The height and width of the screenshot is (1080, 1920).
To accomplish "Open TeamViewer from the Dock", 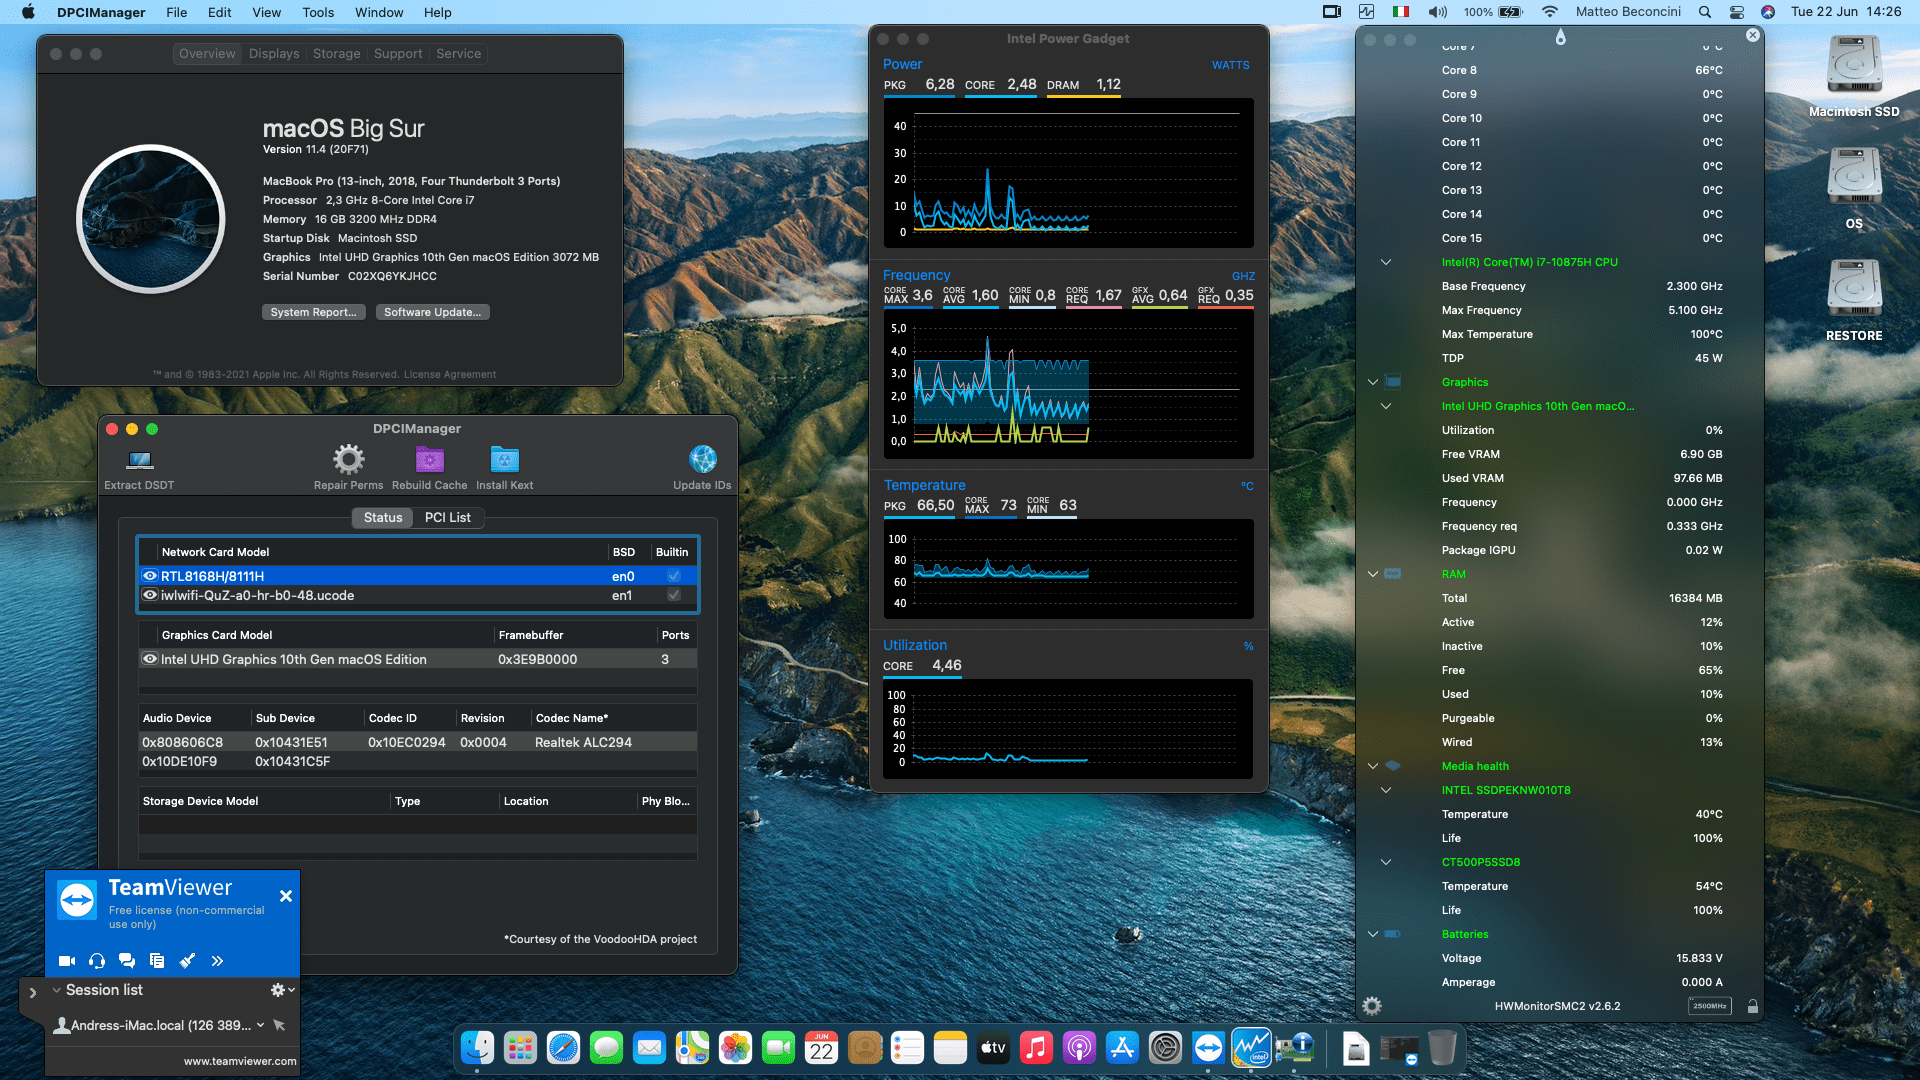I will pyautogui.click(x=1208, y=1048).
